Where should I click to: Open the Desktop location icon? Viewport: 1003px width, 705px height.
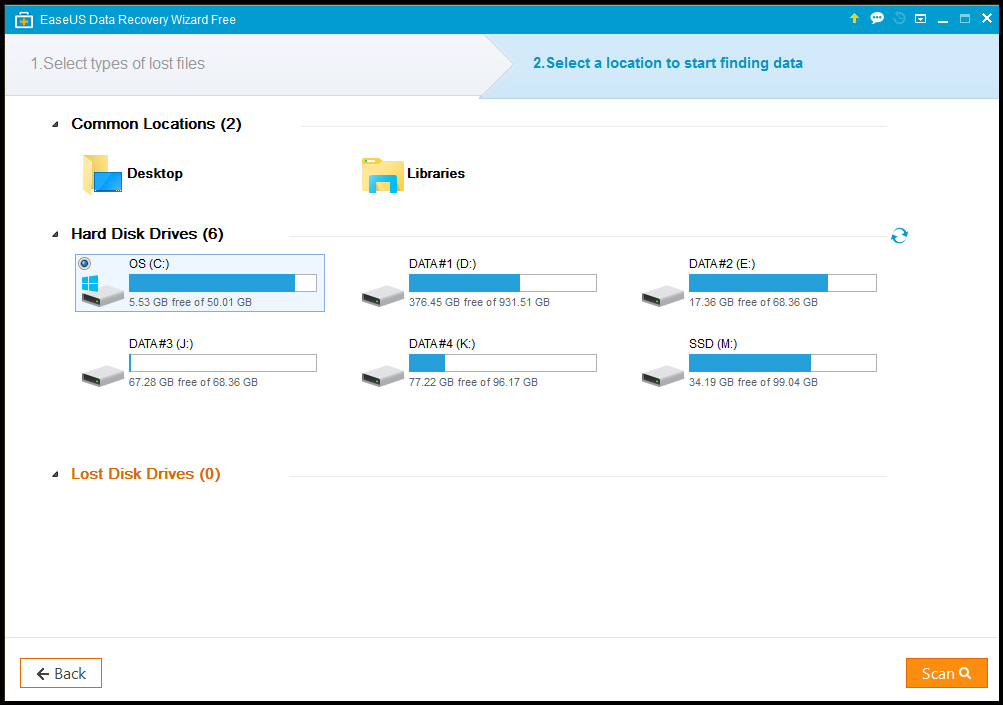[100, 173]
